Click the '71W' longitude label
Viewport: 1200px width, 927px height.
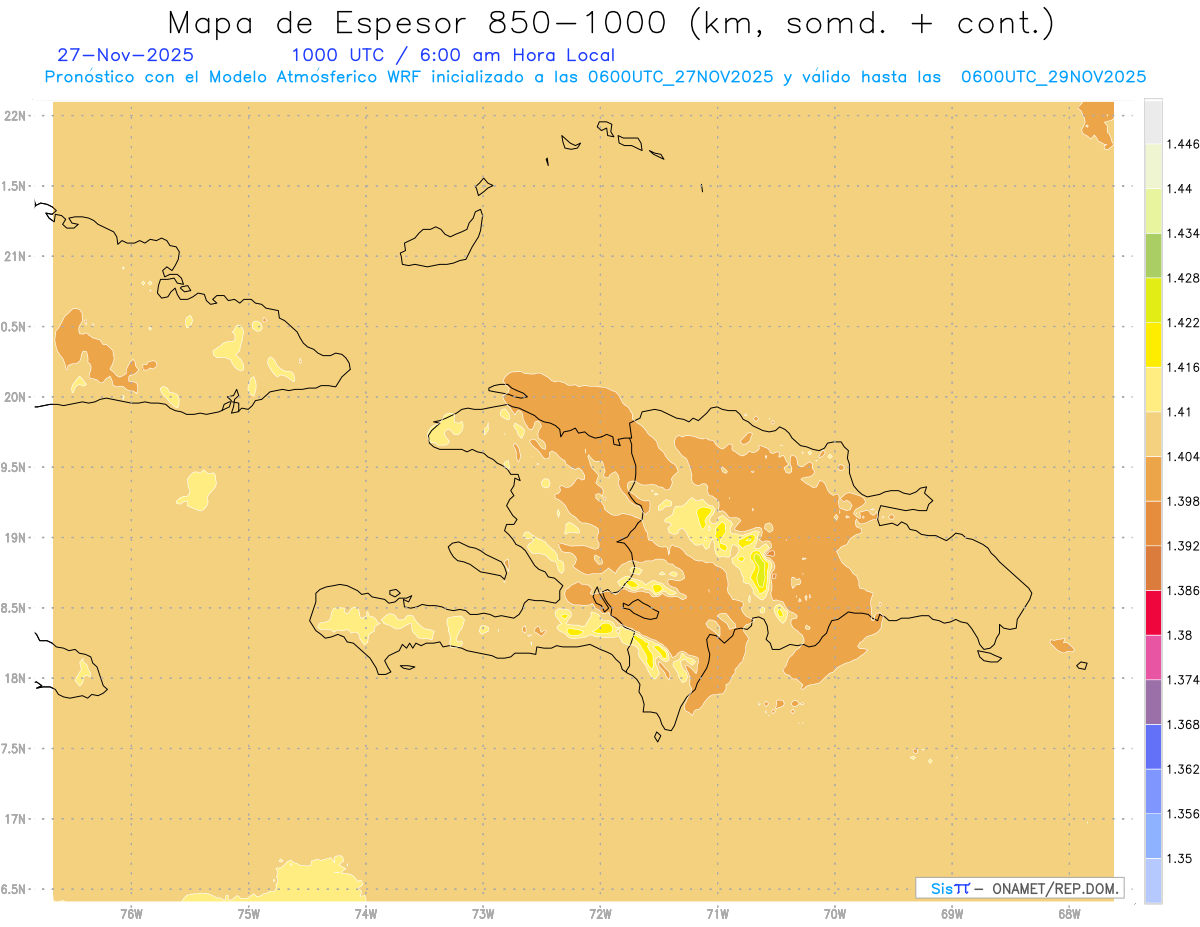tap(717, 915)
